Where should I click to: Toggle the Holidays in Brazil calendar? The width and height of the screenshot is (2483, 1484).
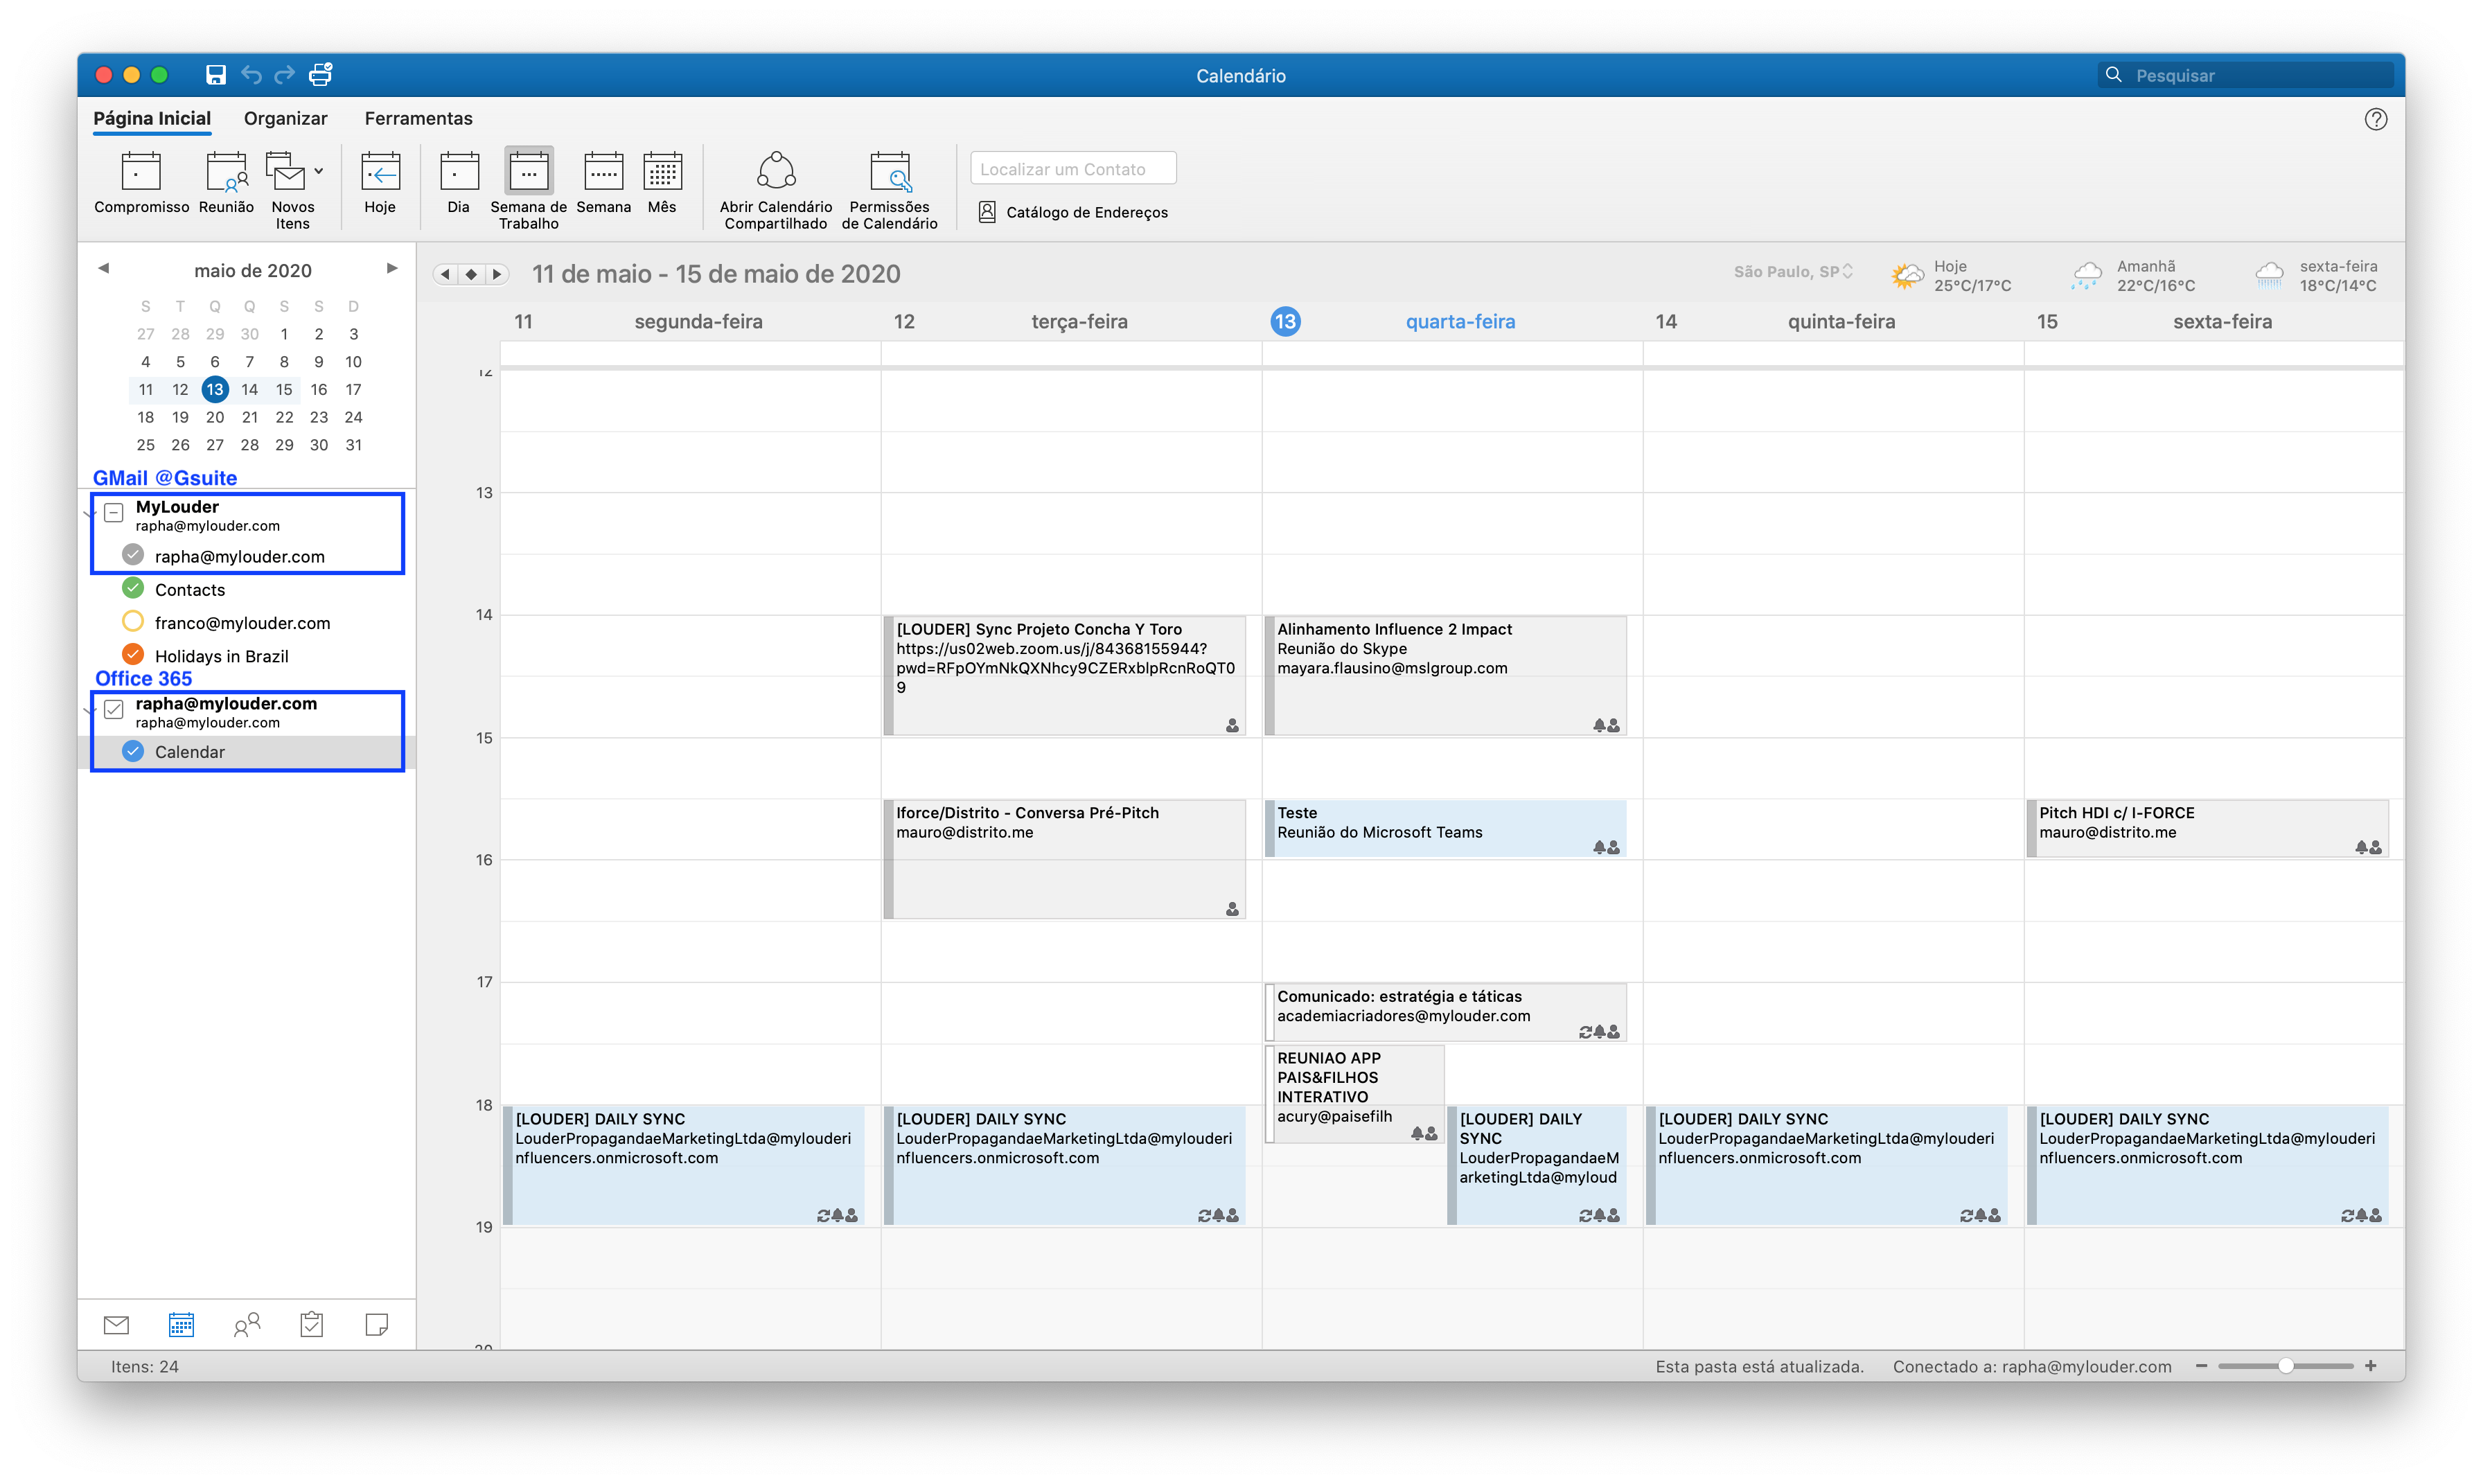pos(133,655)
